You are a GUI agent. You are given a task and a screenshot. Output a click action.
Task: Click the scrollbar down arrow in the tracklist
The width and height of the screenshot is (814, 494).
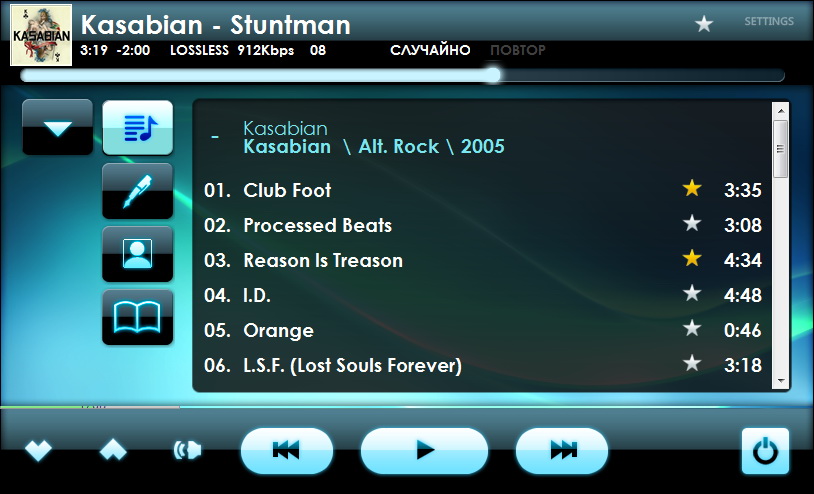(x=780, y=381)
